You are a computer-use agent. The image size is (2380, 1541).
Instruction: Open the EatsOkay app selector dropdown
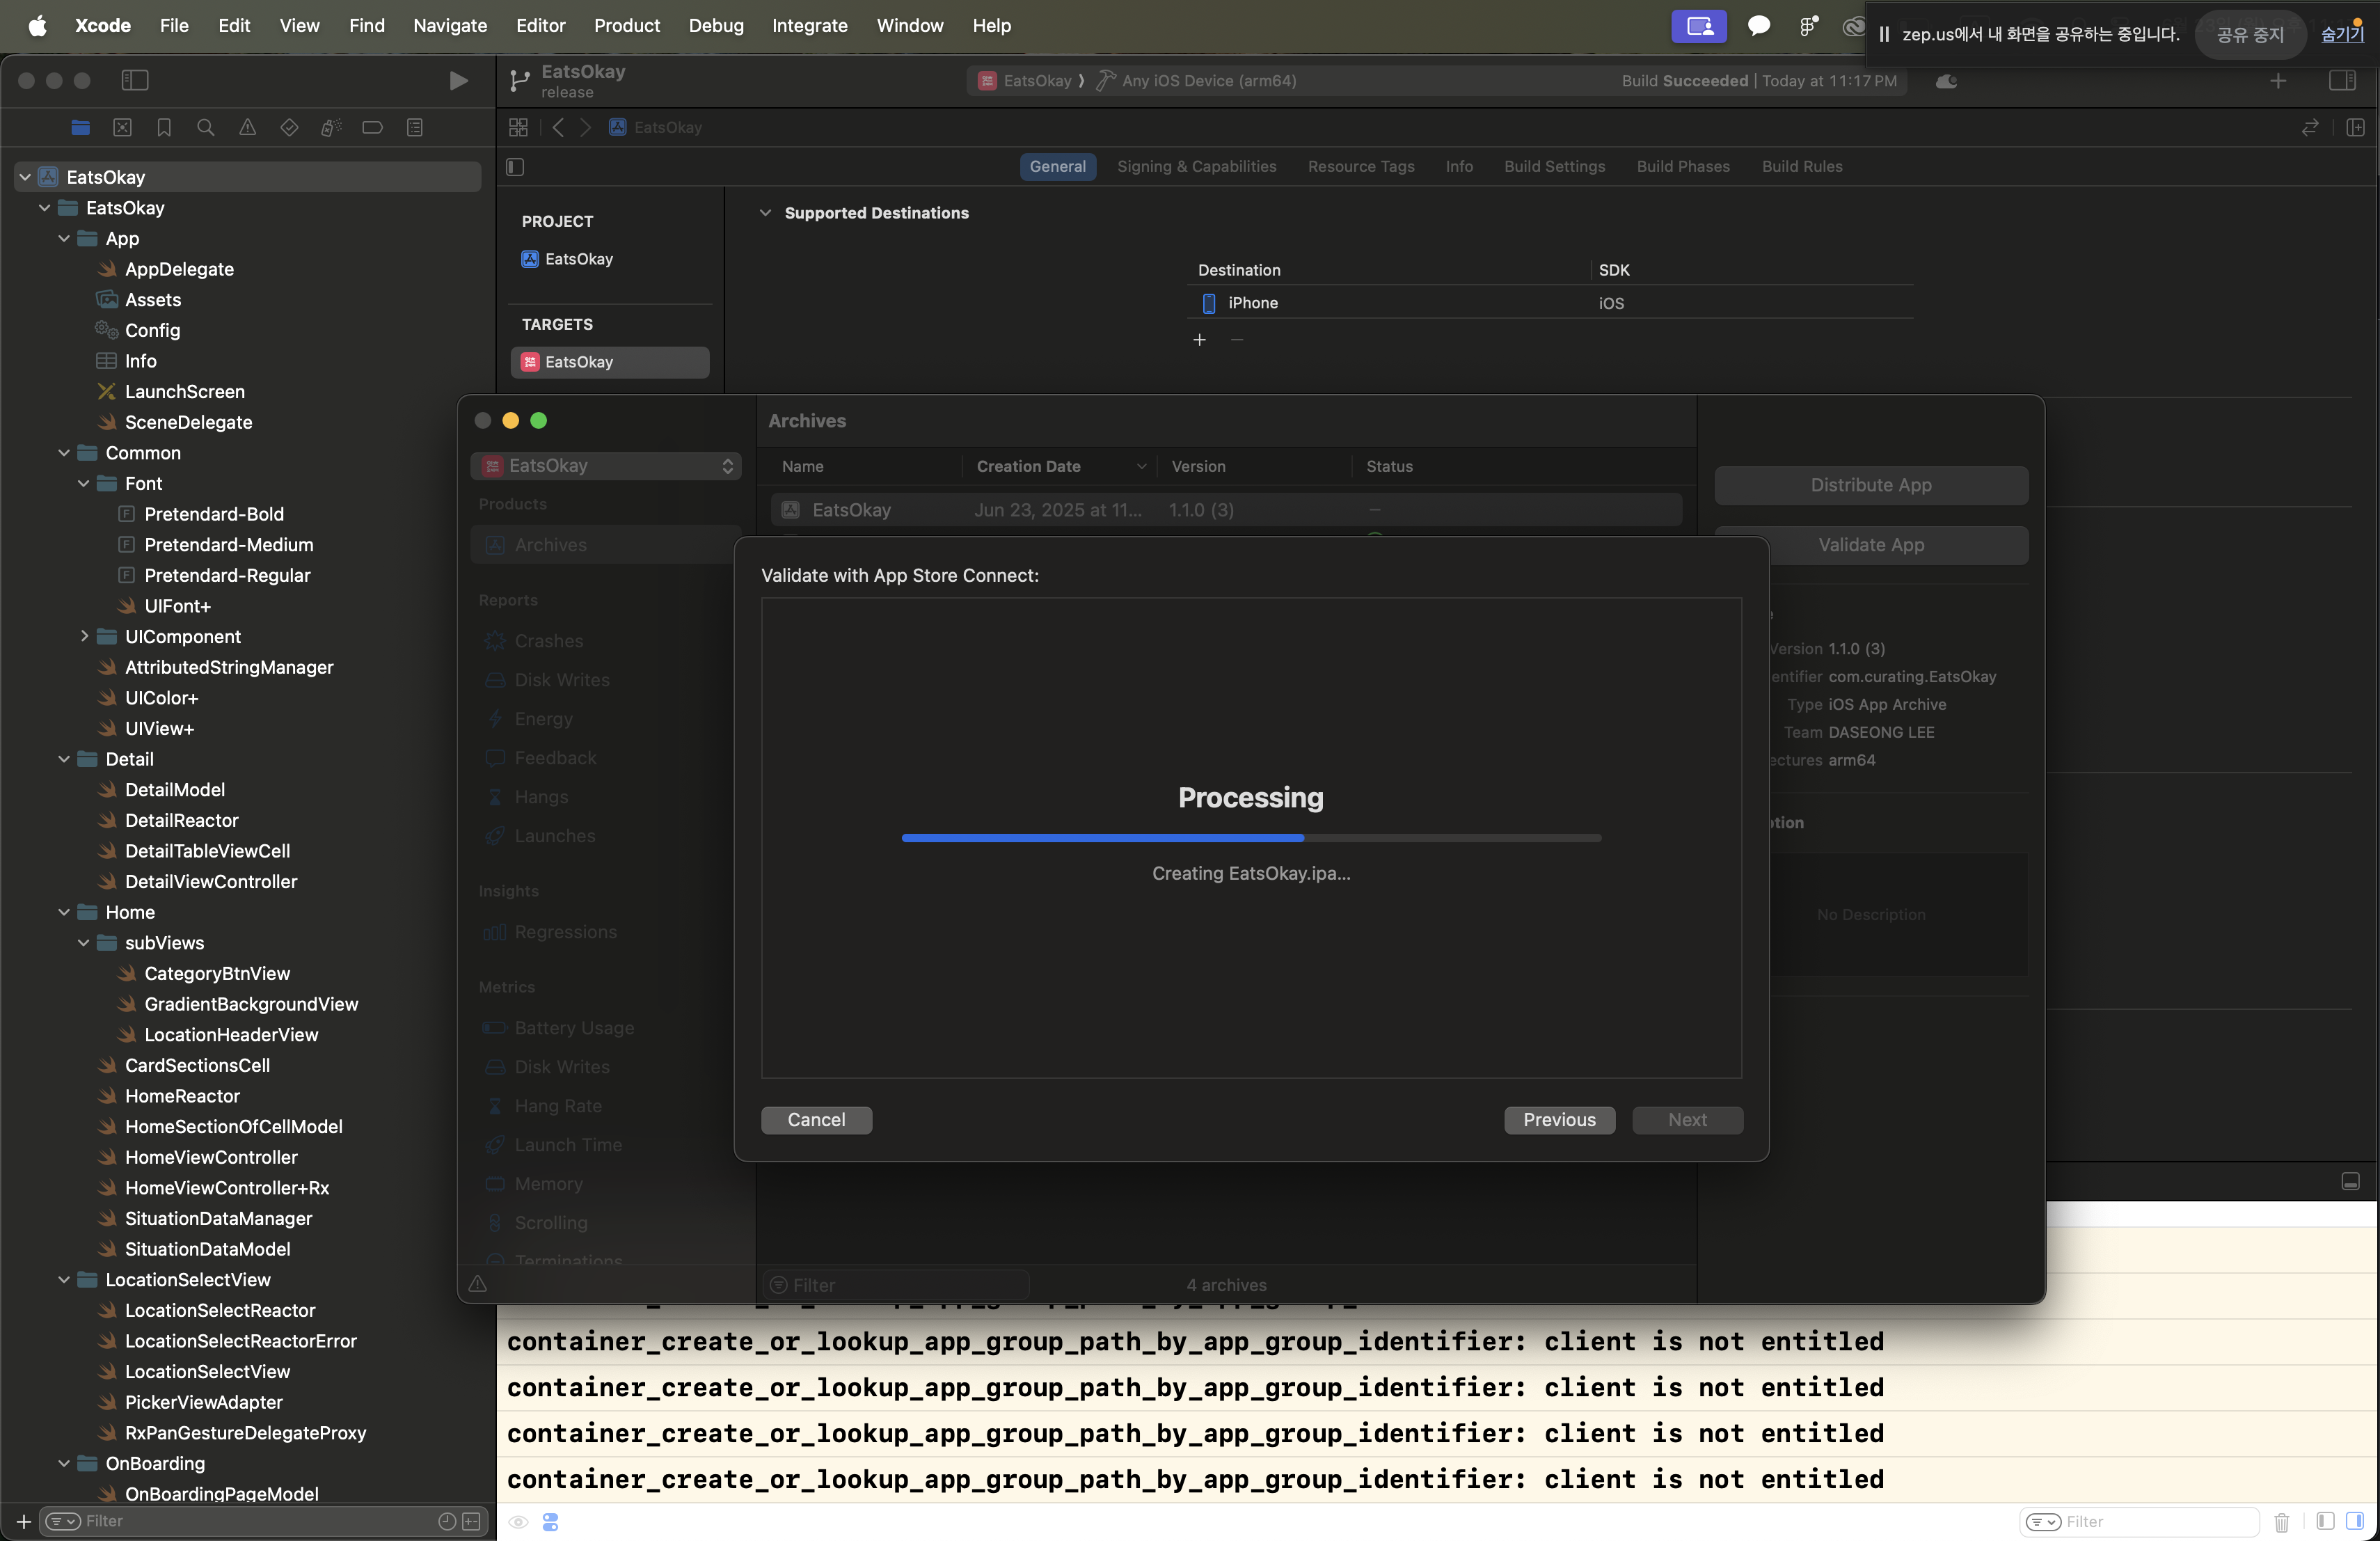pyautogui.click(x=607, y=466)
